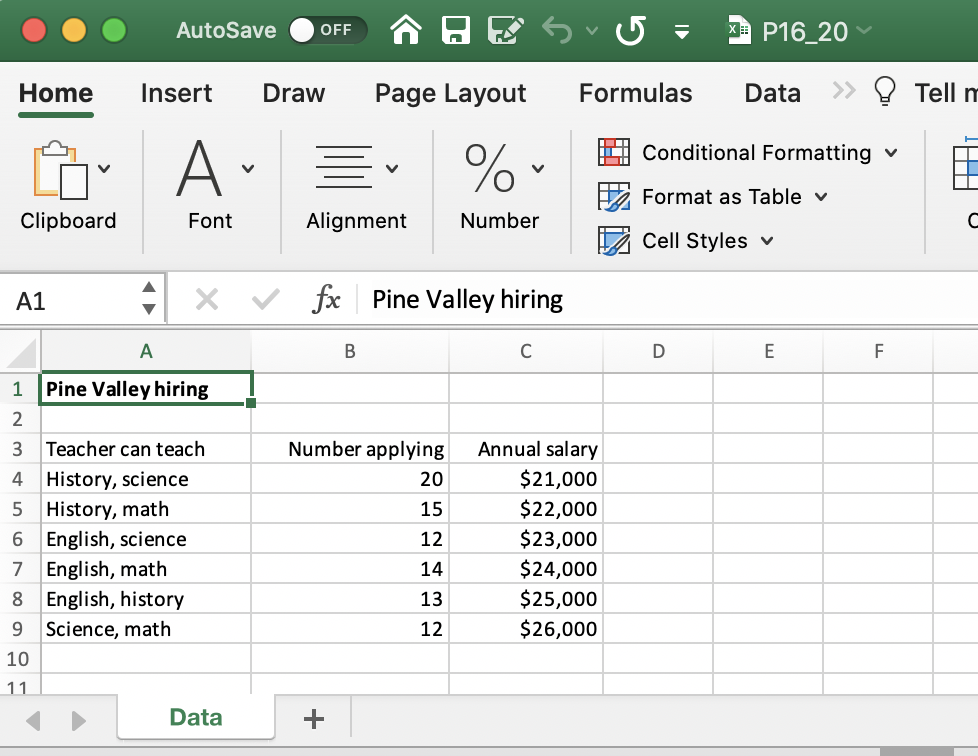Switch to the Formulas ribbon tab
The width and height of the screenshot is (978, 756).
click(635, 93)
